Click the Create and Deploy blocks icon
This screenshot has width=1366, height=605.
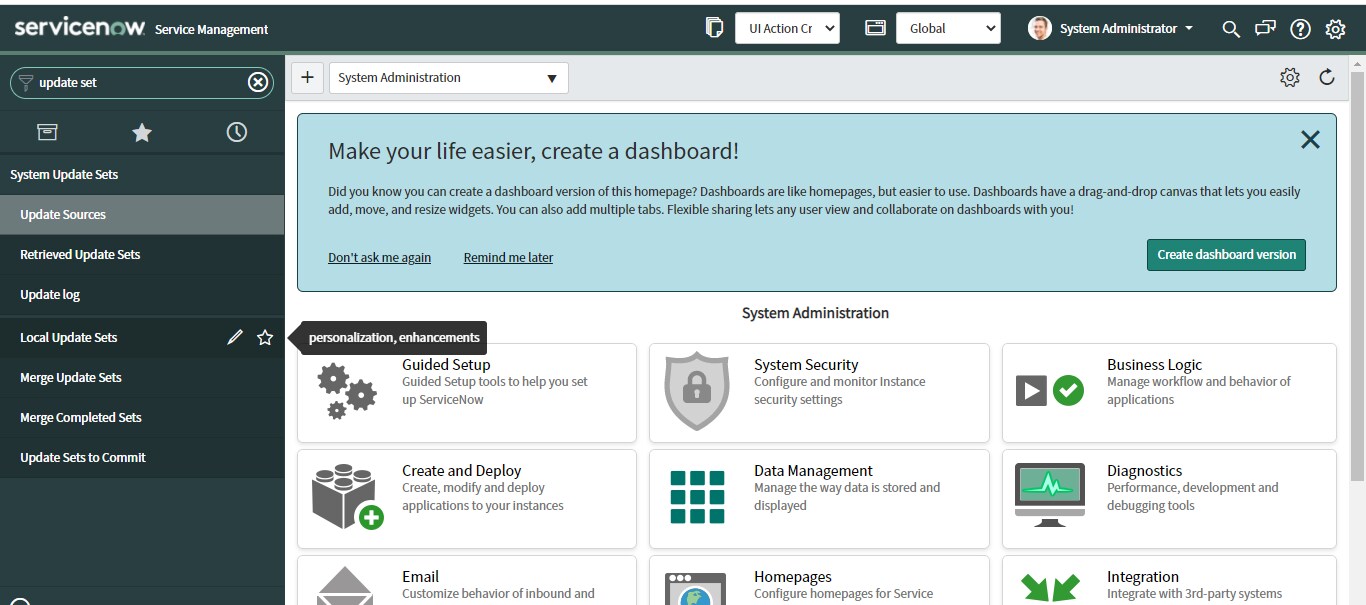click(x=347, y=497)
